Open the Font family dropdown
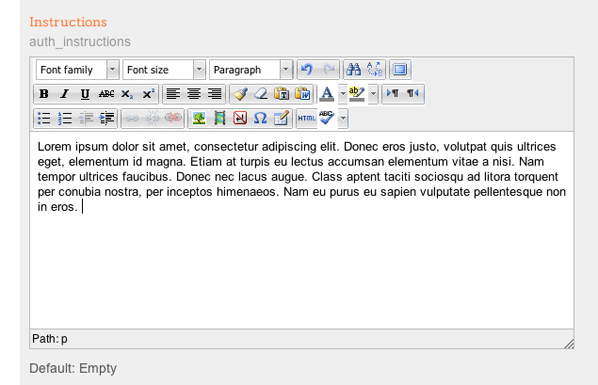Image resolution: width=598 pixels, height=385 pixels. tap(77, 70)
